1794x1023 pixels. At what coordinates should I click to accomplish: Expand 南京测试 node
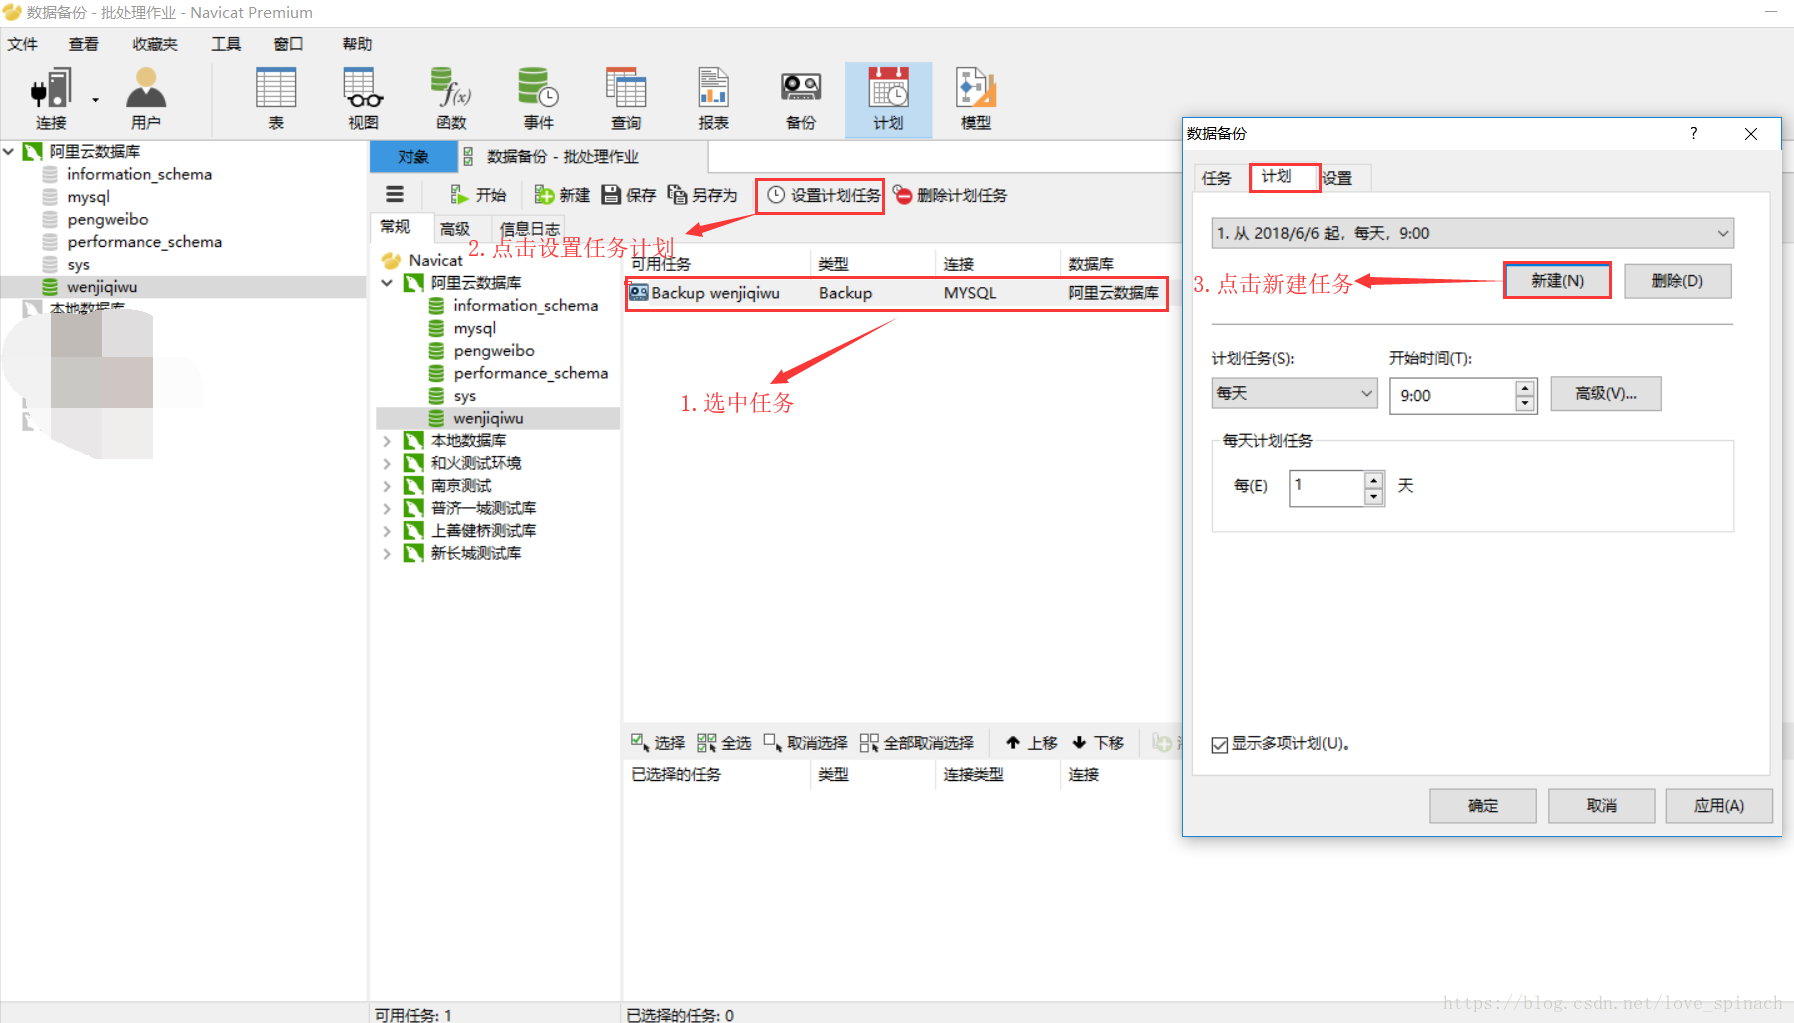coord(387,486)
